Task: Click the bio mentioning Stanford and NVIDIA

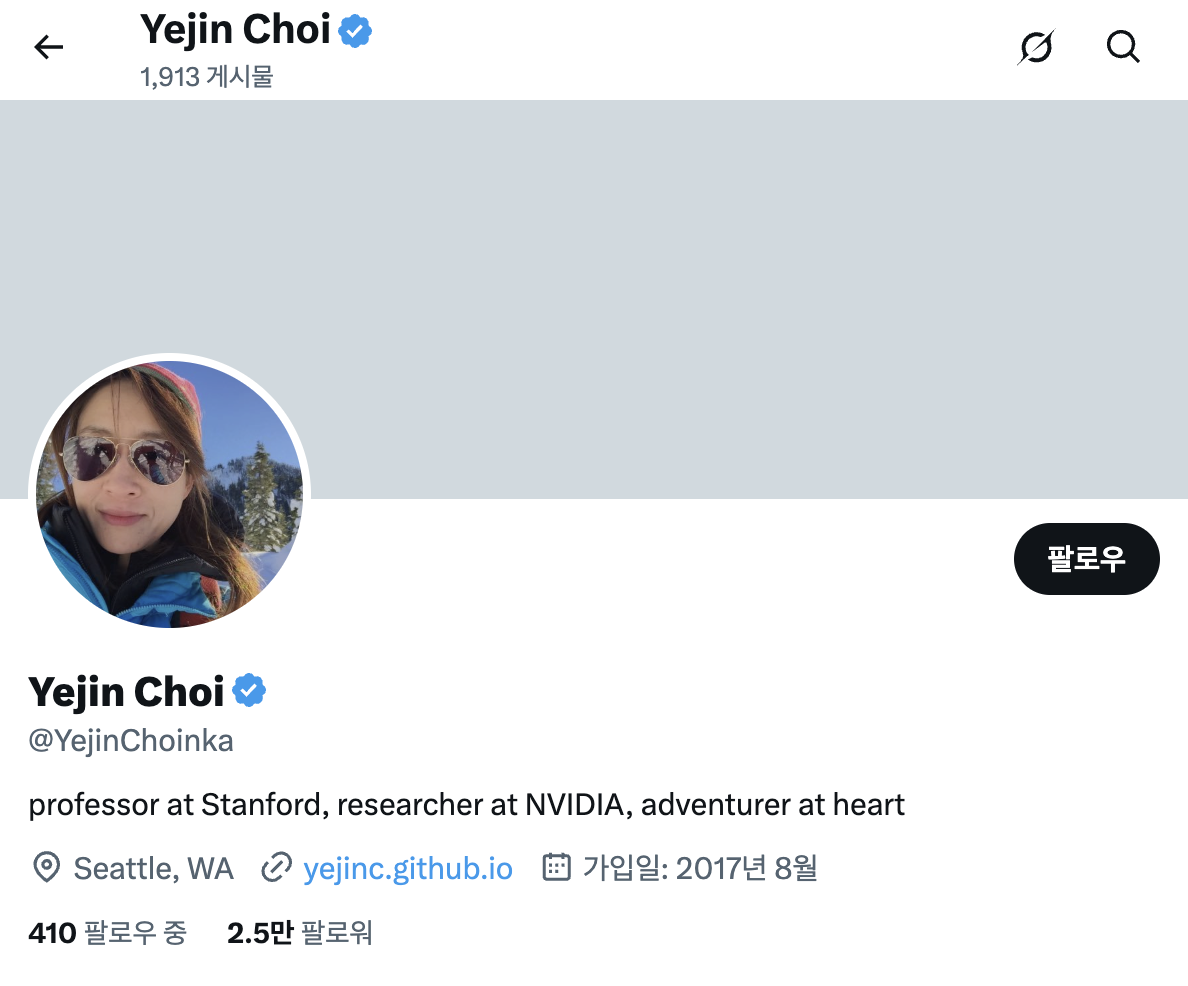Action: point(467,803)
